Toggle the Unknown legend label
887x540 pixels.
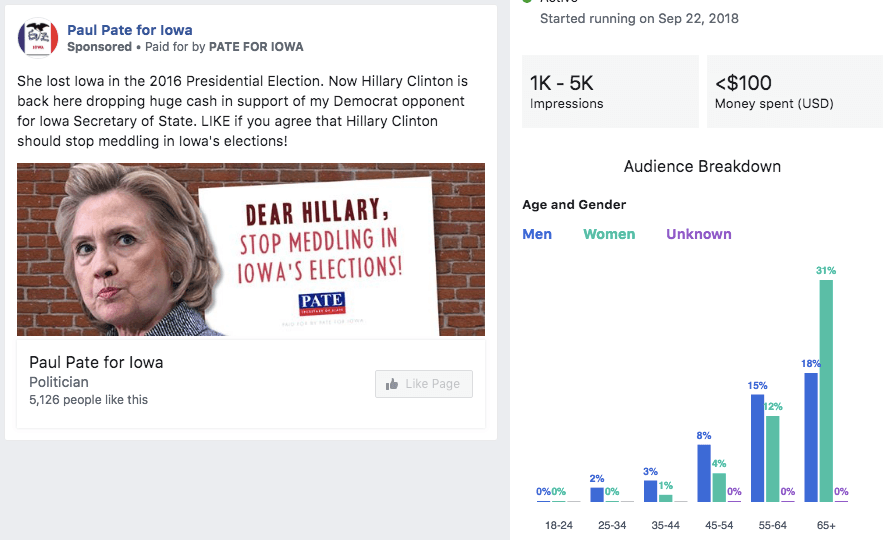[699, 234]
